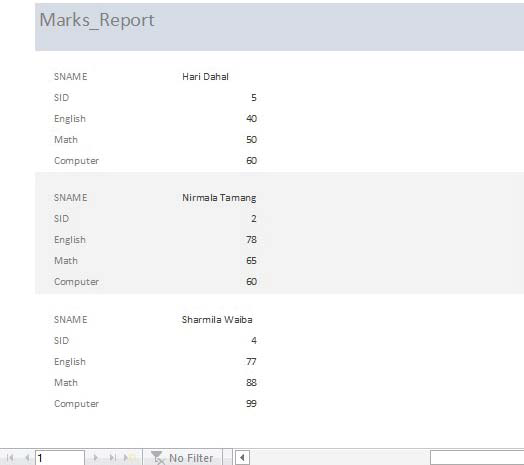Click Sharmila Waiba's Computer mark 99
Image resolution: width=524 pixels, height=465 pixels.
click(x=251, y=404)
